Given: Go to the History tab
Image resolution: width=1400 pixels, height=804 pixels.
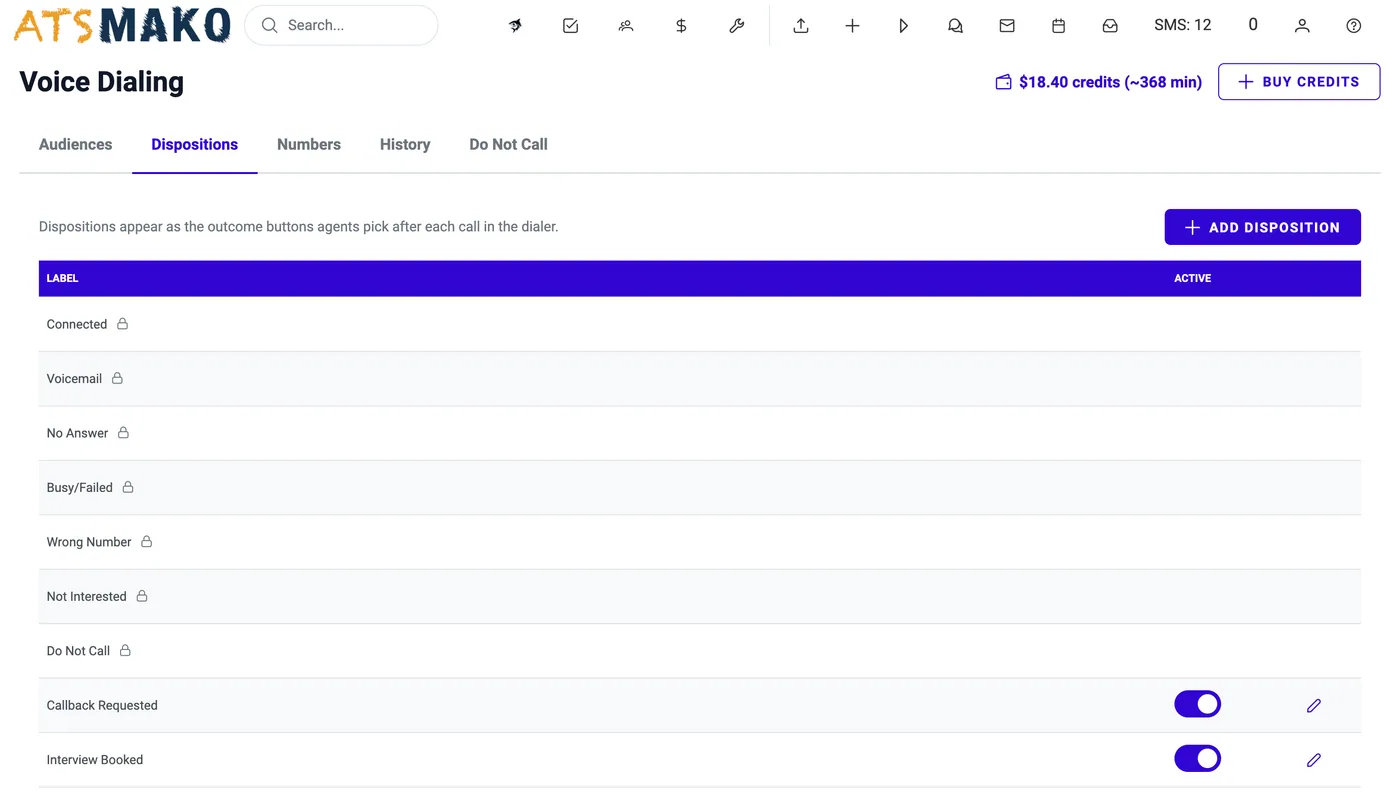Looking at the screenshot, I should [x=405, y=145].
